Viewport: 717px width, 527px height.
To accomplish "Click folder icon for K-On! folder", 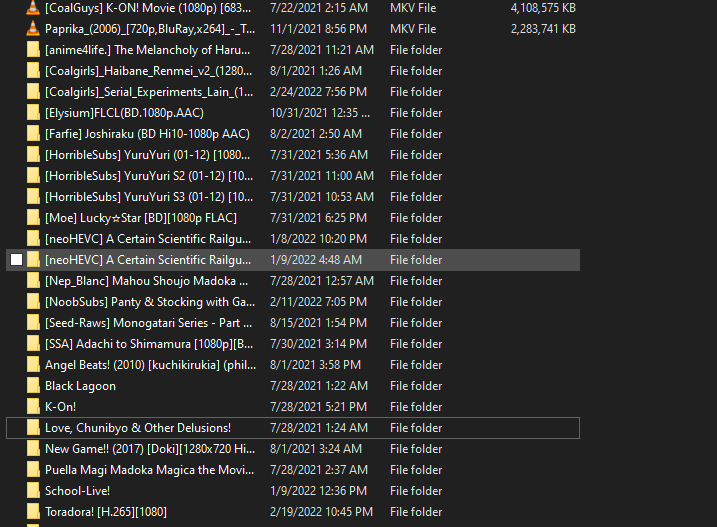I will tap(33, 407).
